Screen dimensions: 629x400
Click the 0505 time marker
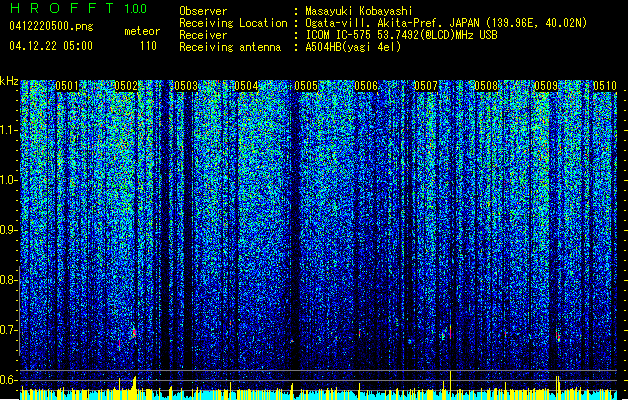tap(306, 86)
